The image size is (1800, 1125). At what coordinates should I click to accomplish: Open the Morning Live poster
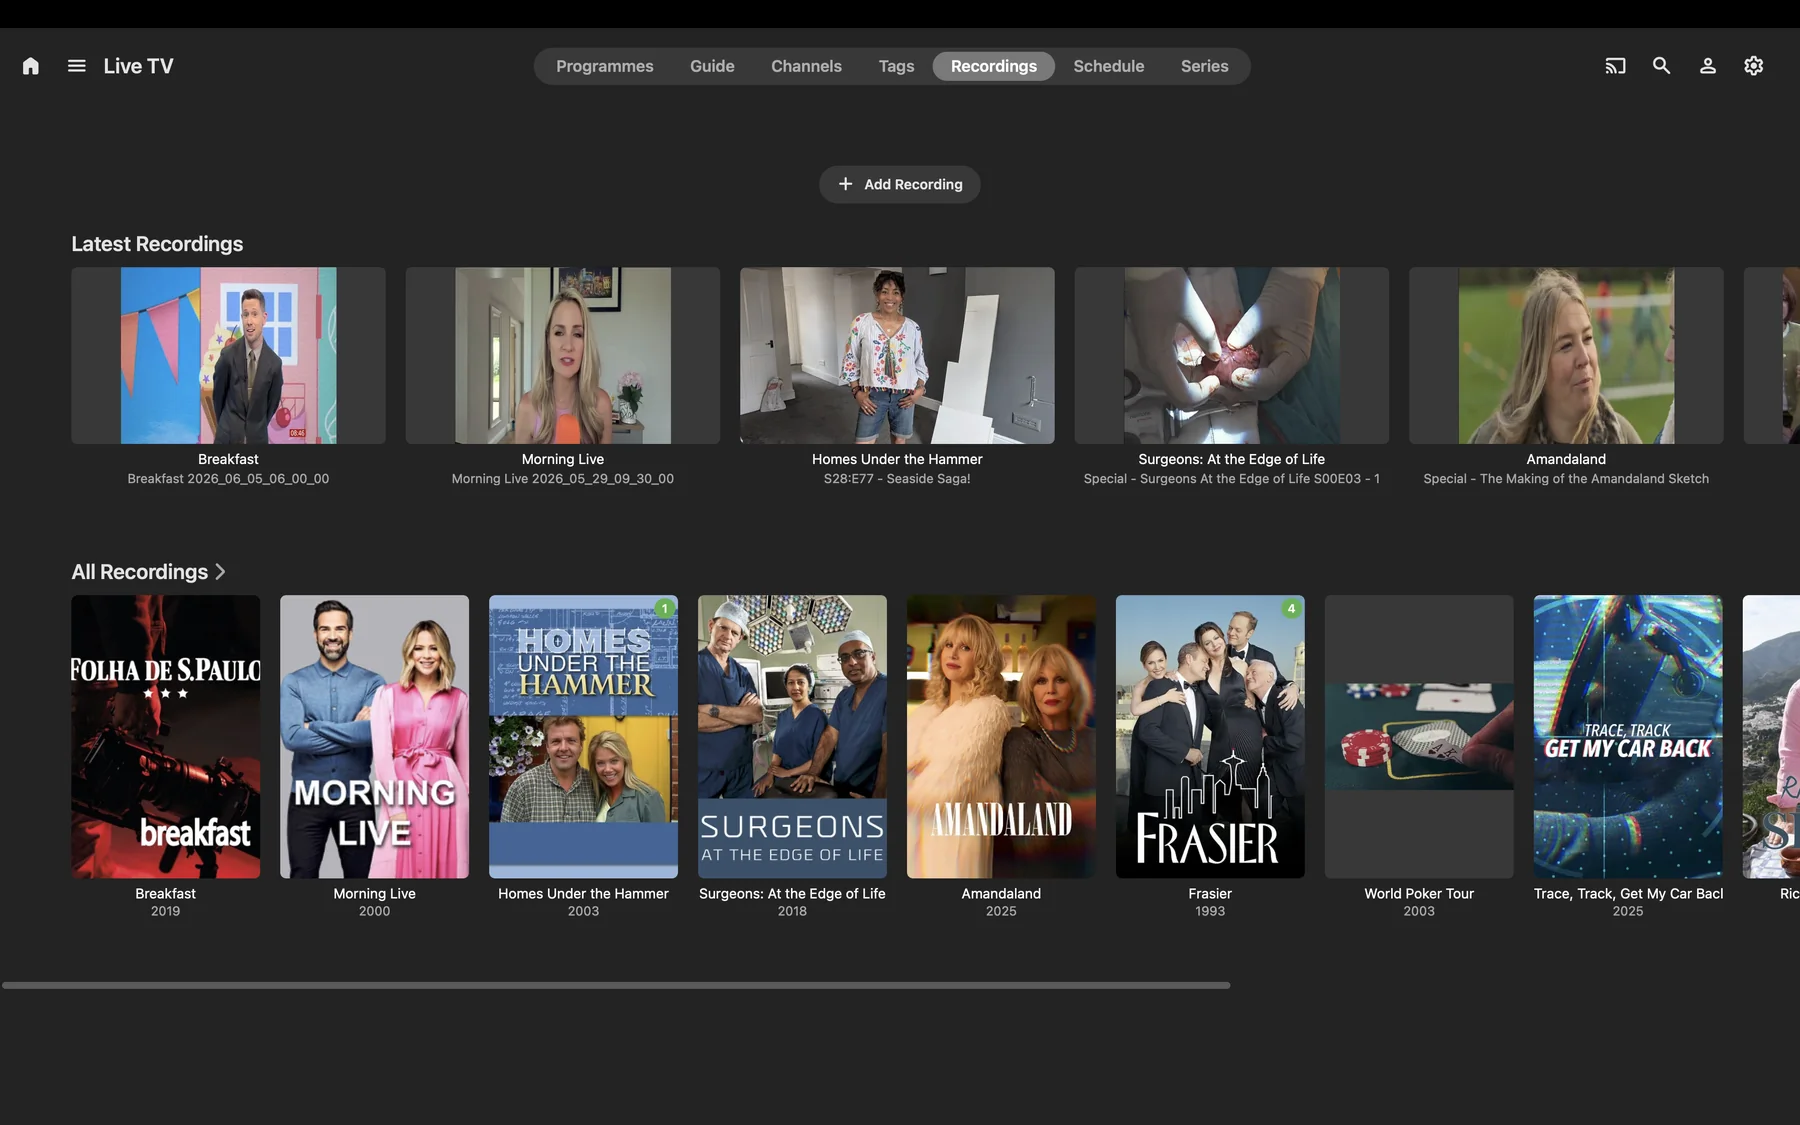[x=374, y=737]
